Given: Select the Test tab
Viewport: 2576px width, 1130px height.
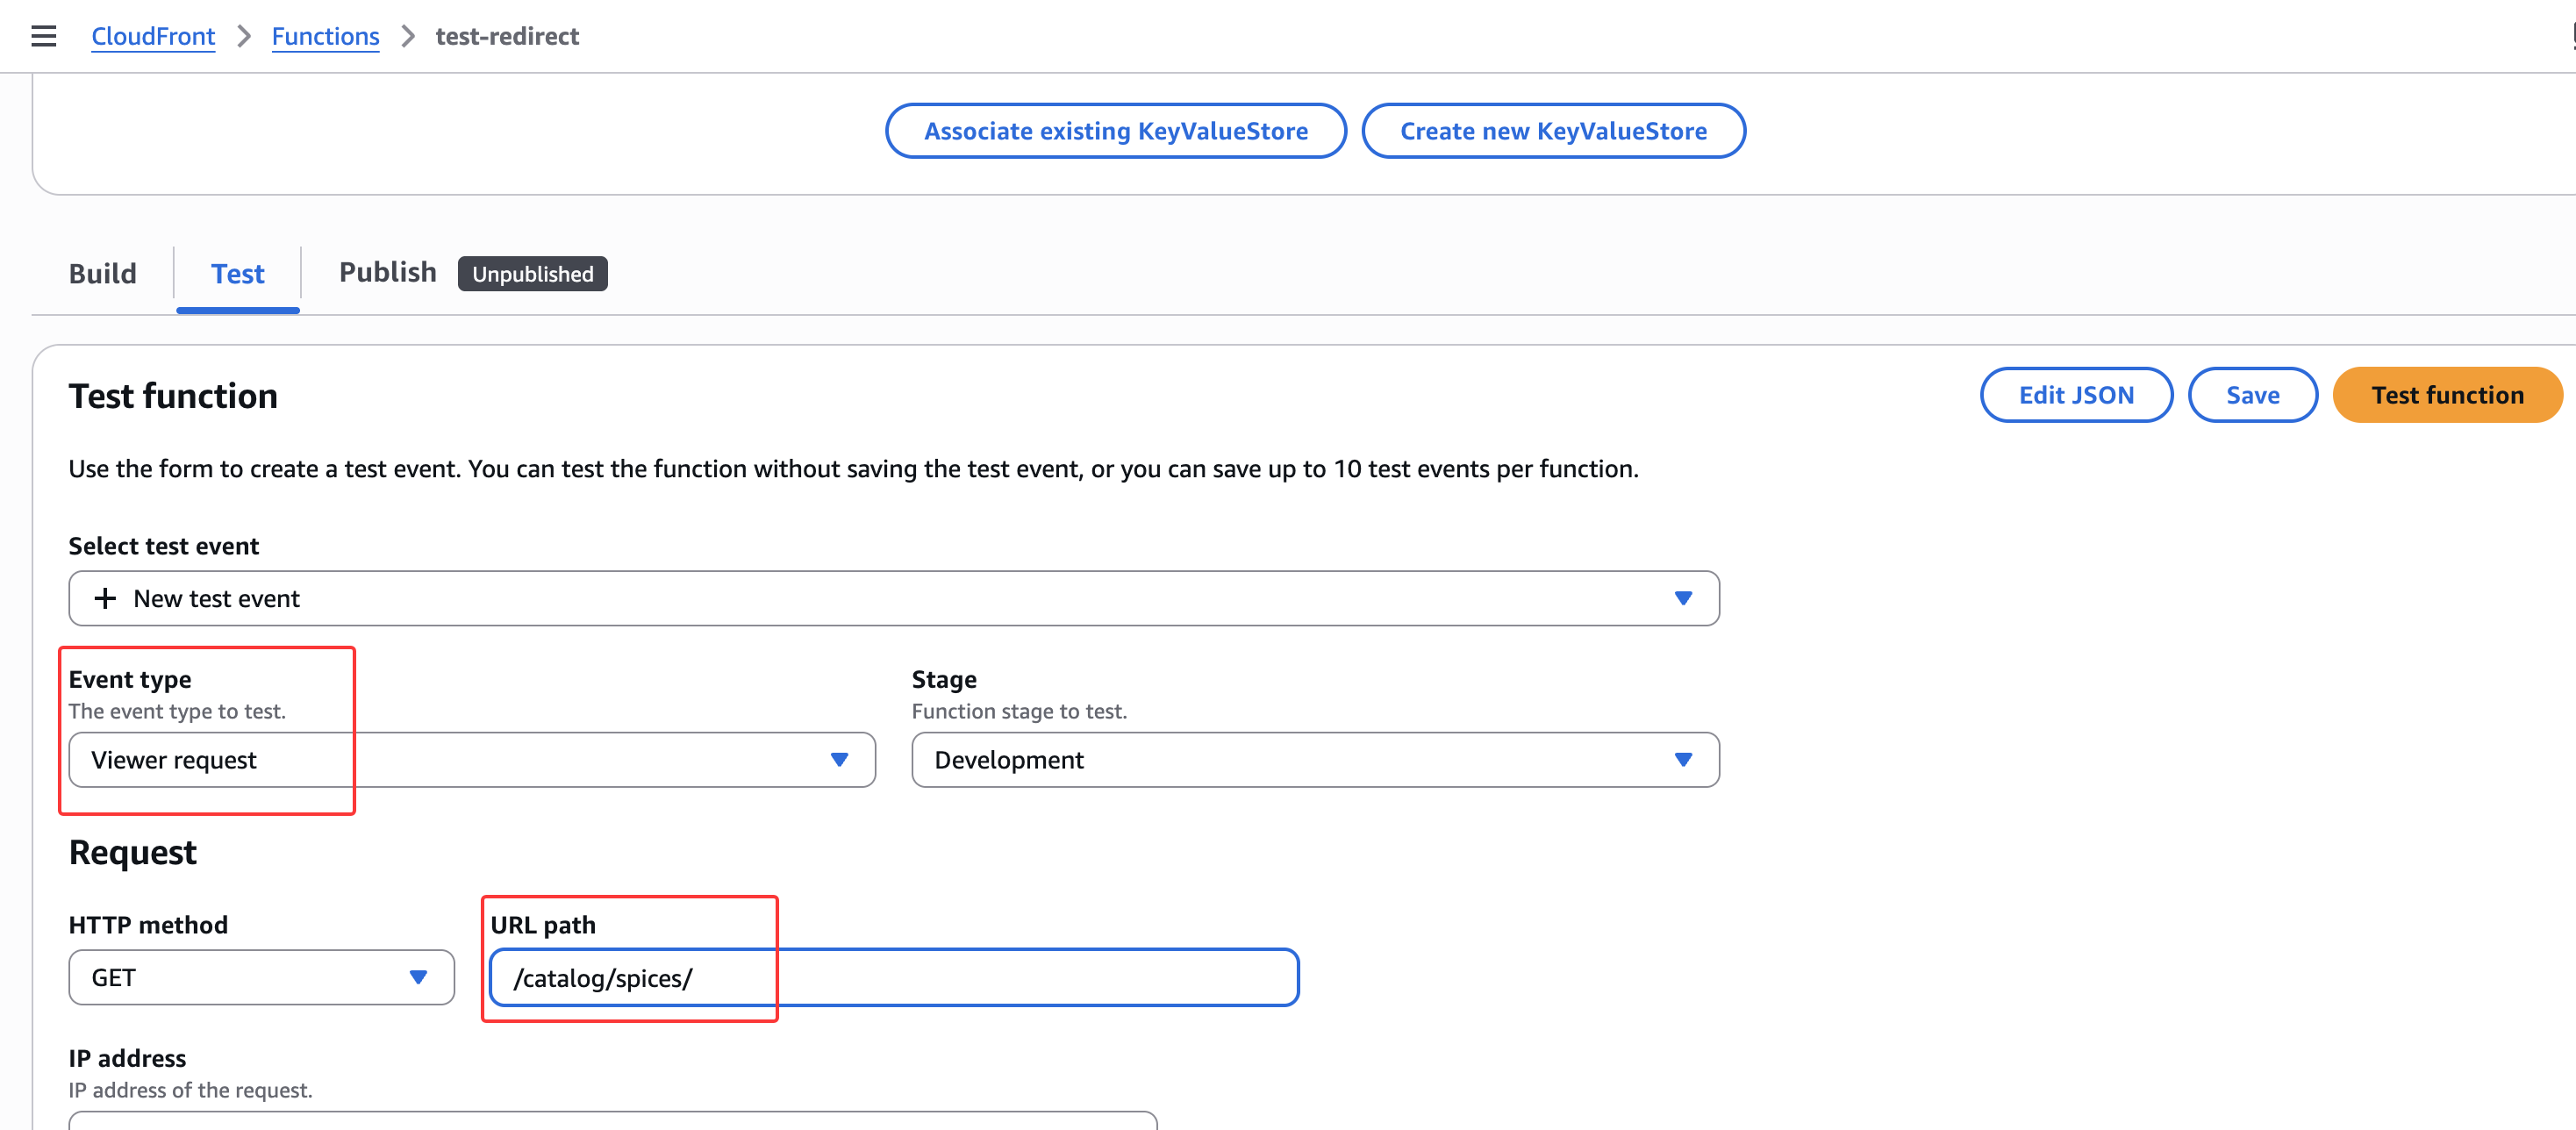Looking at the screenshot, I should 237,273.
